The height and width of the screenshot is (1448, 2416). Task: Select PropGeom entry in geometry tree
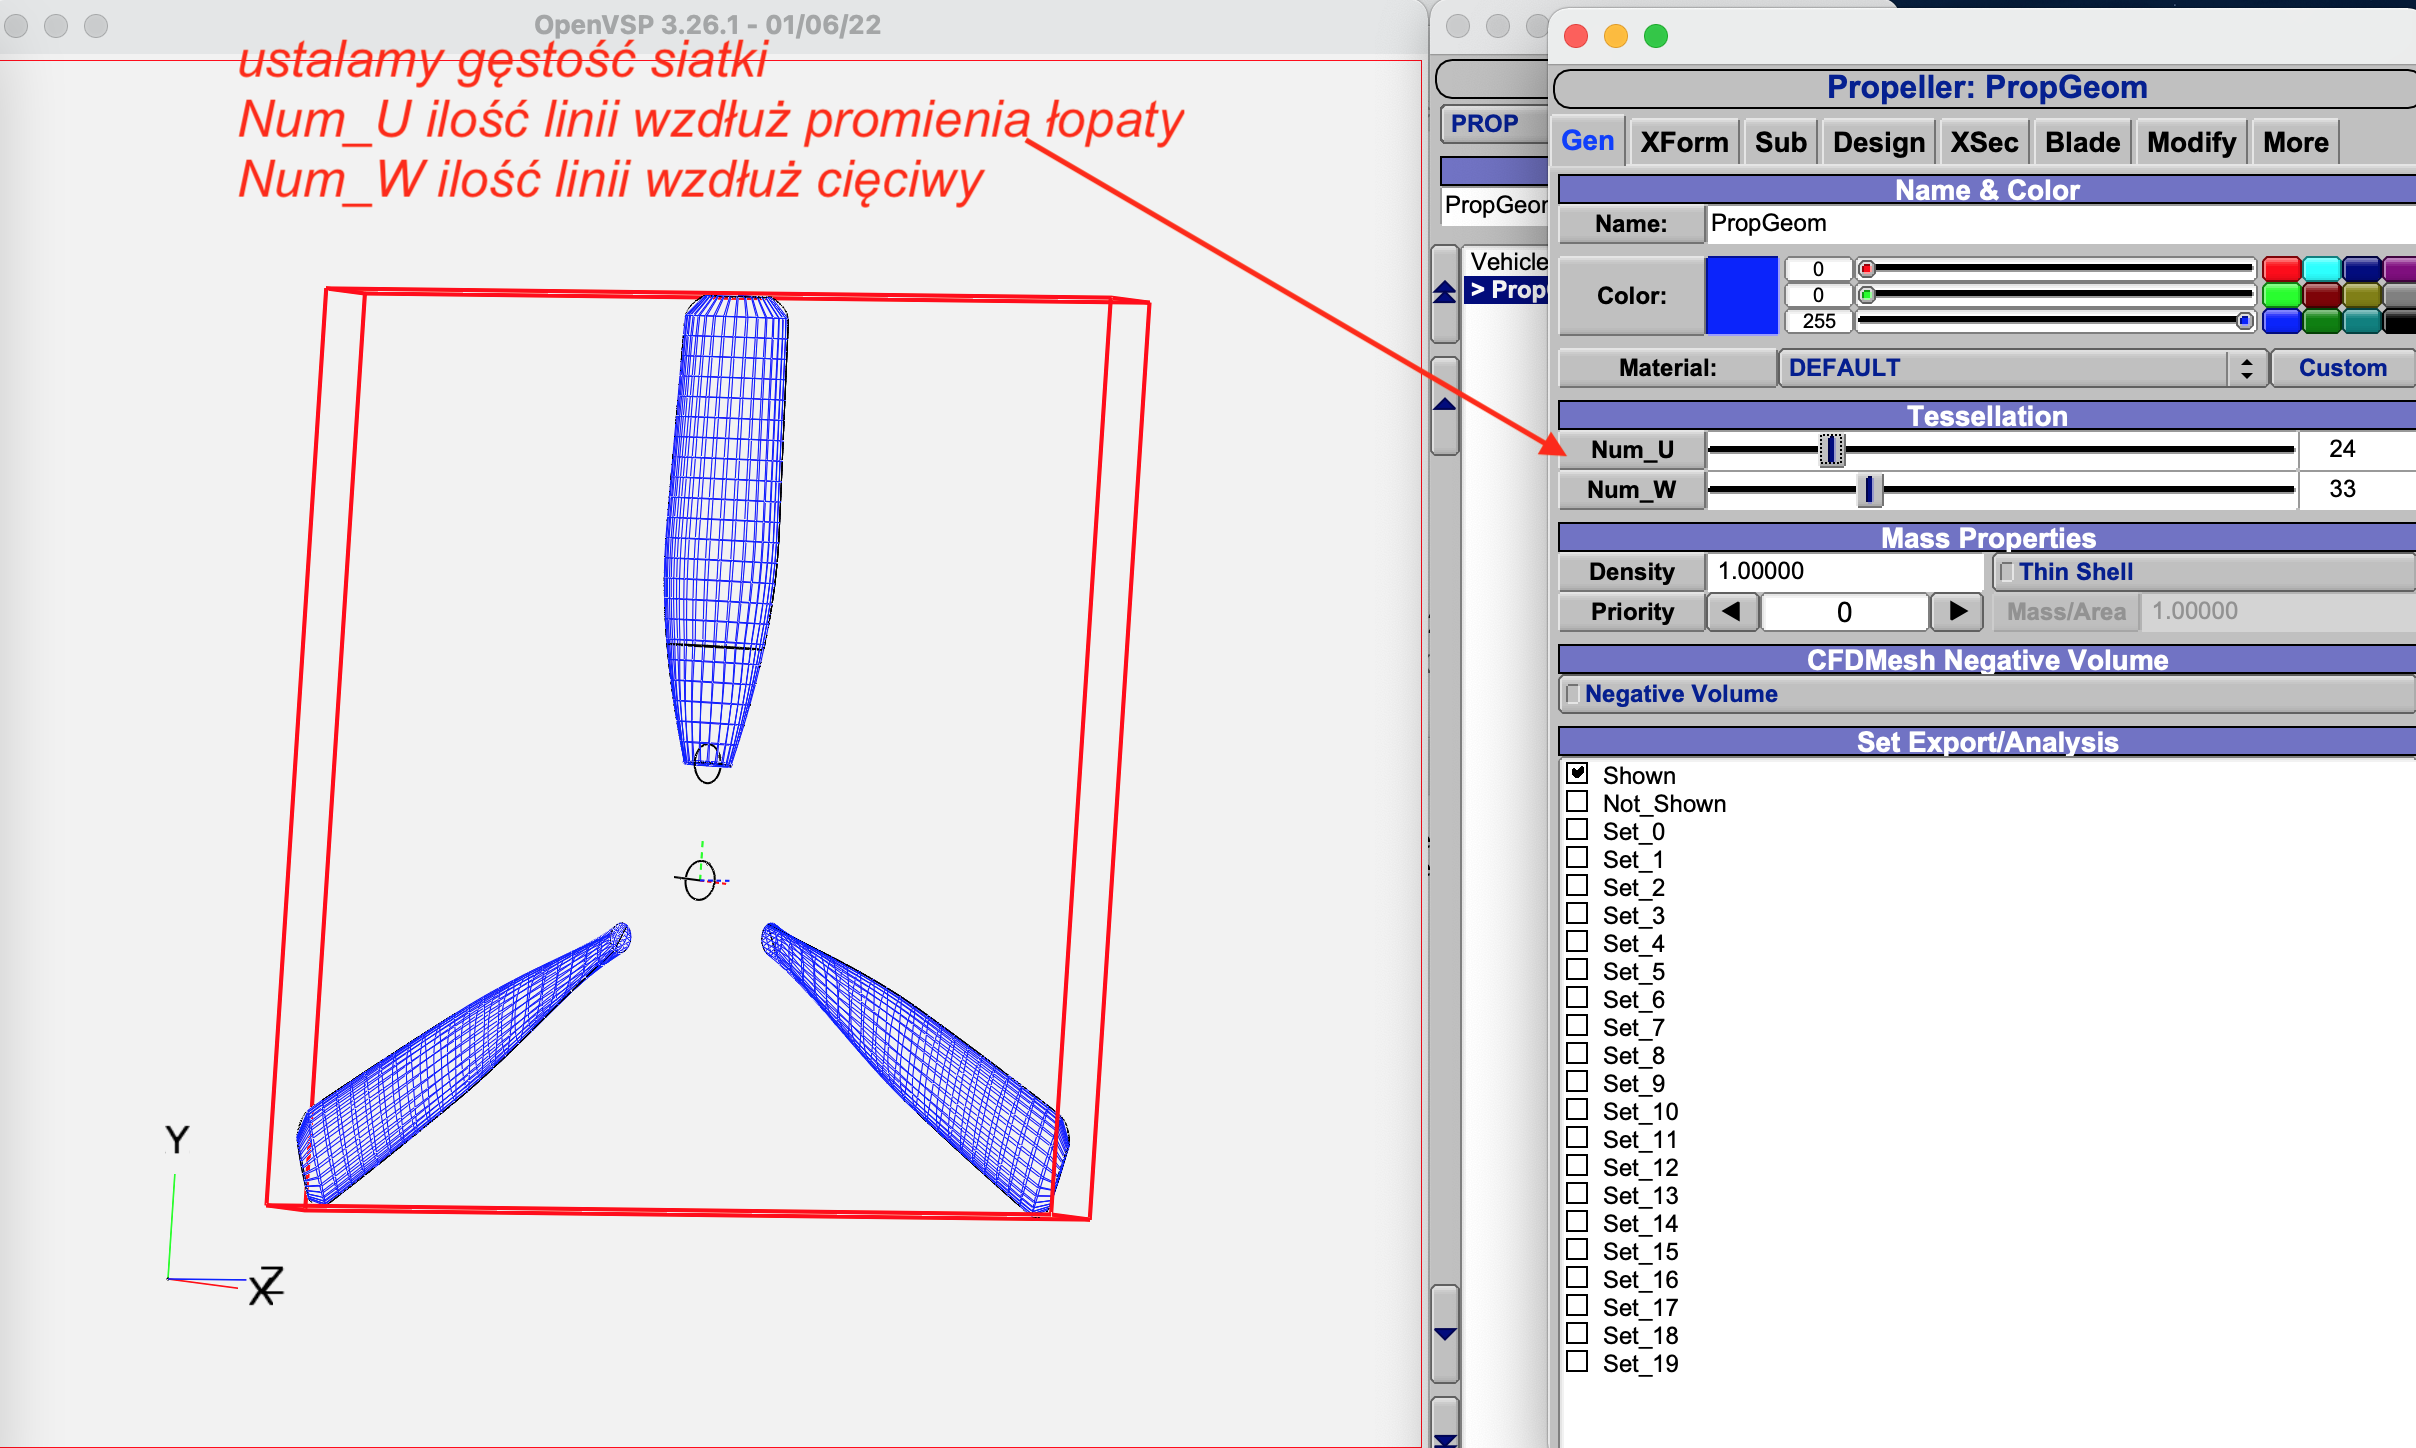[x=1506, y=290]
